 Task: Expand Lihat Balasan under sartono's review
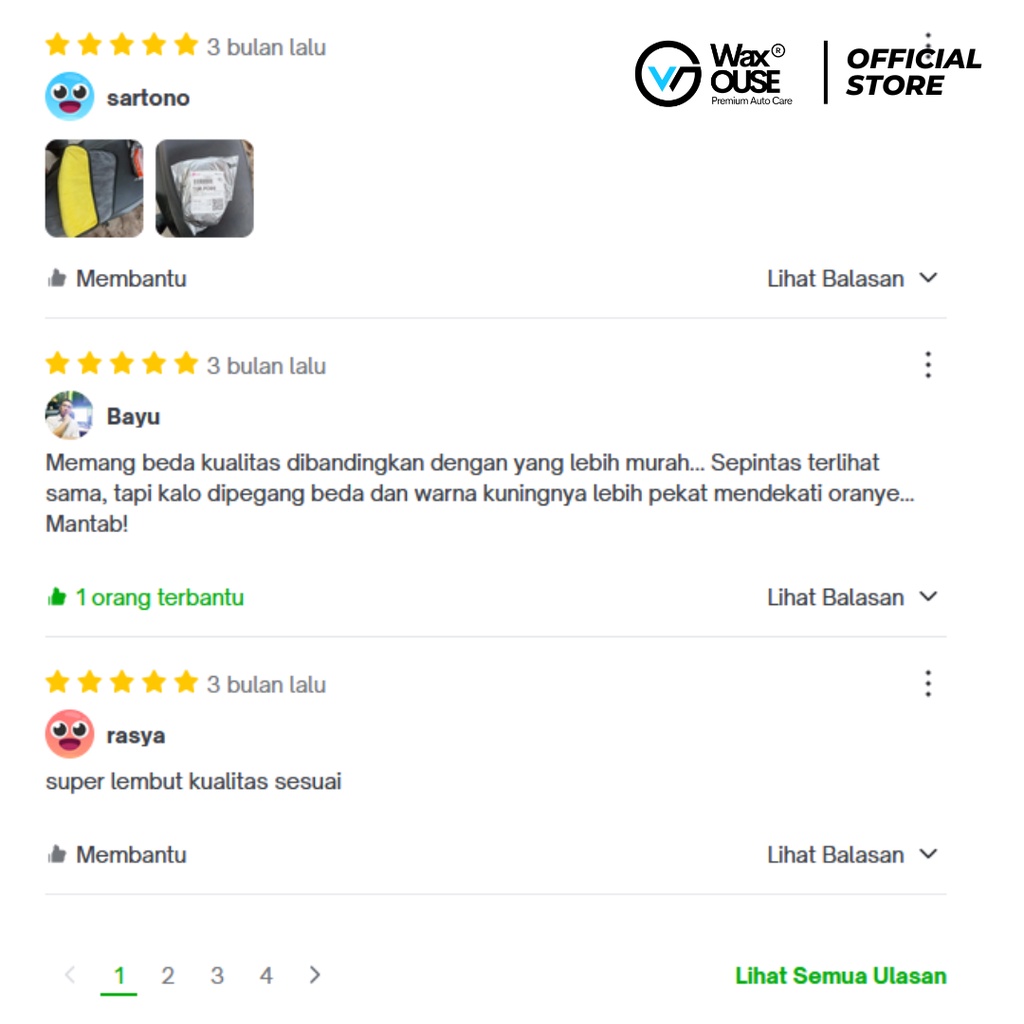852,279
